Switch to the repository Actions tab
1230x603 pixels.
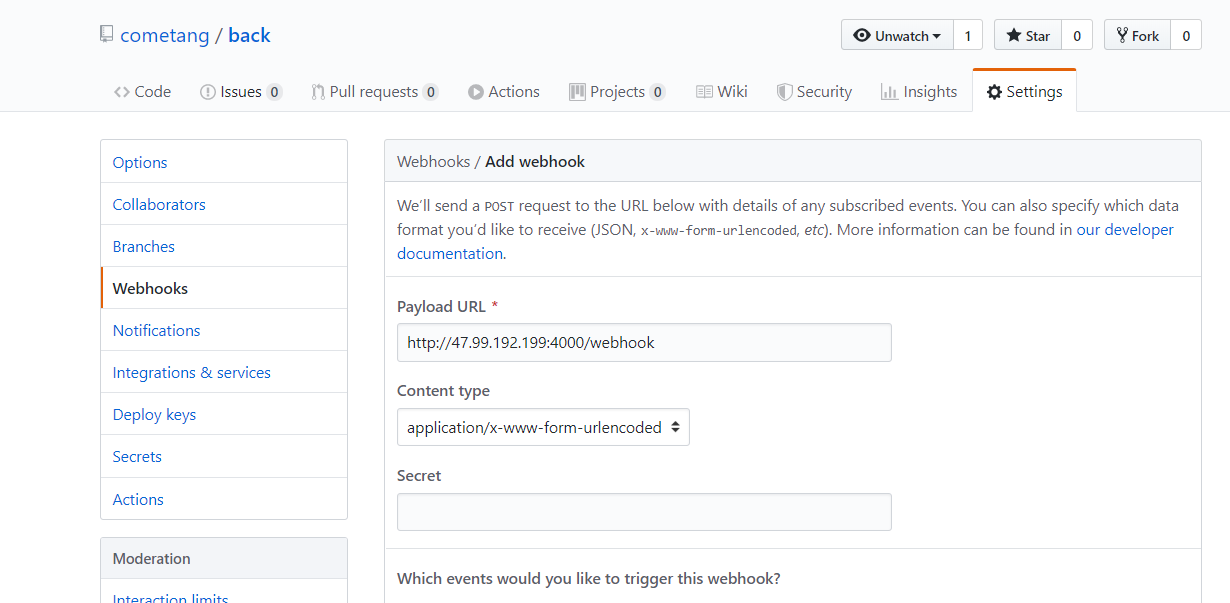pos(504,91)
